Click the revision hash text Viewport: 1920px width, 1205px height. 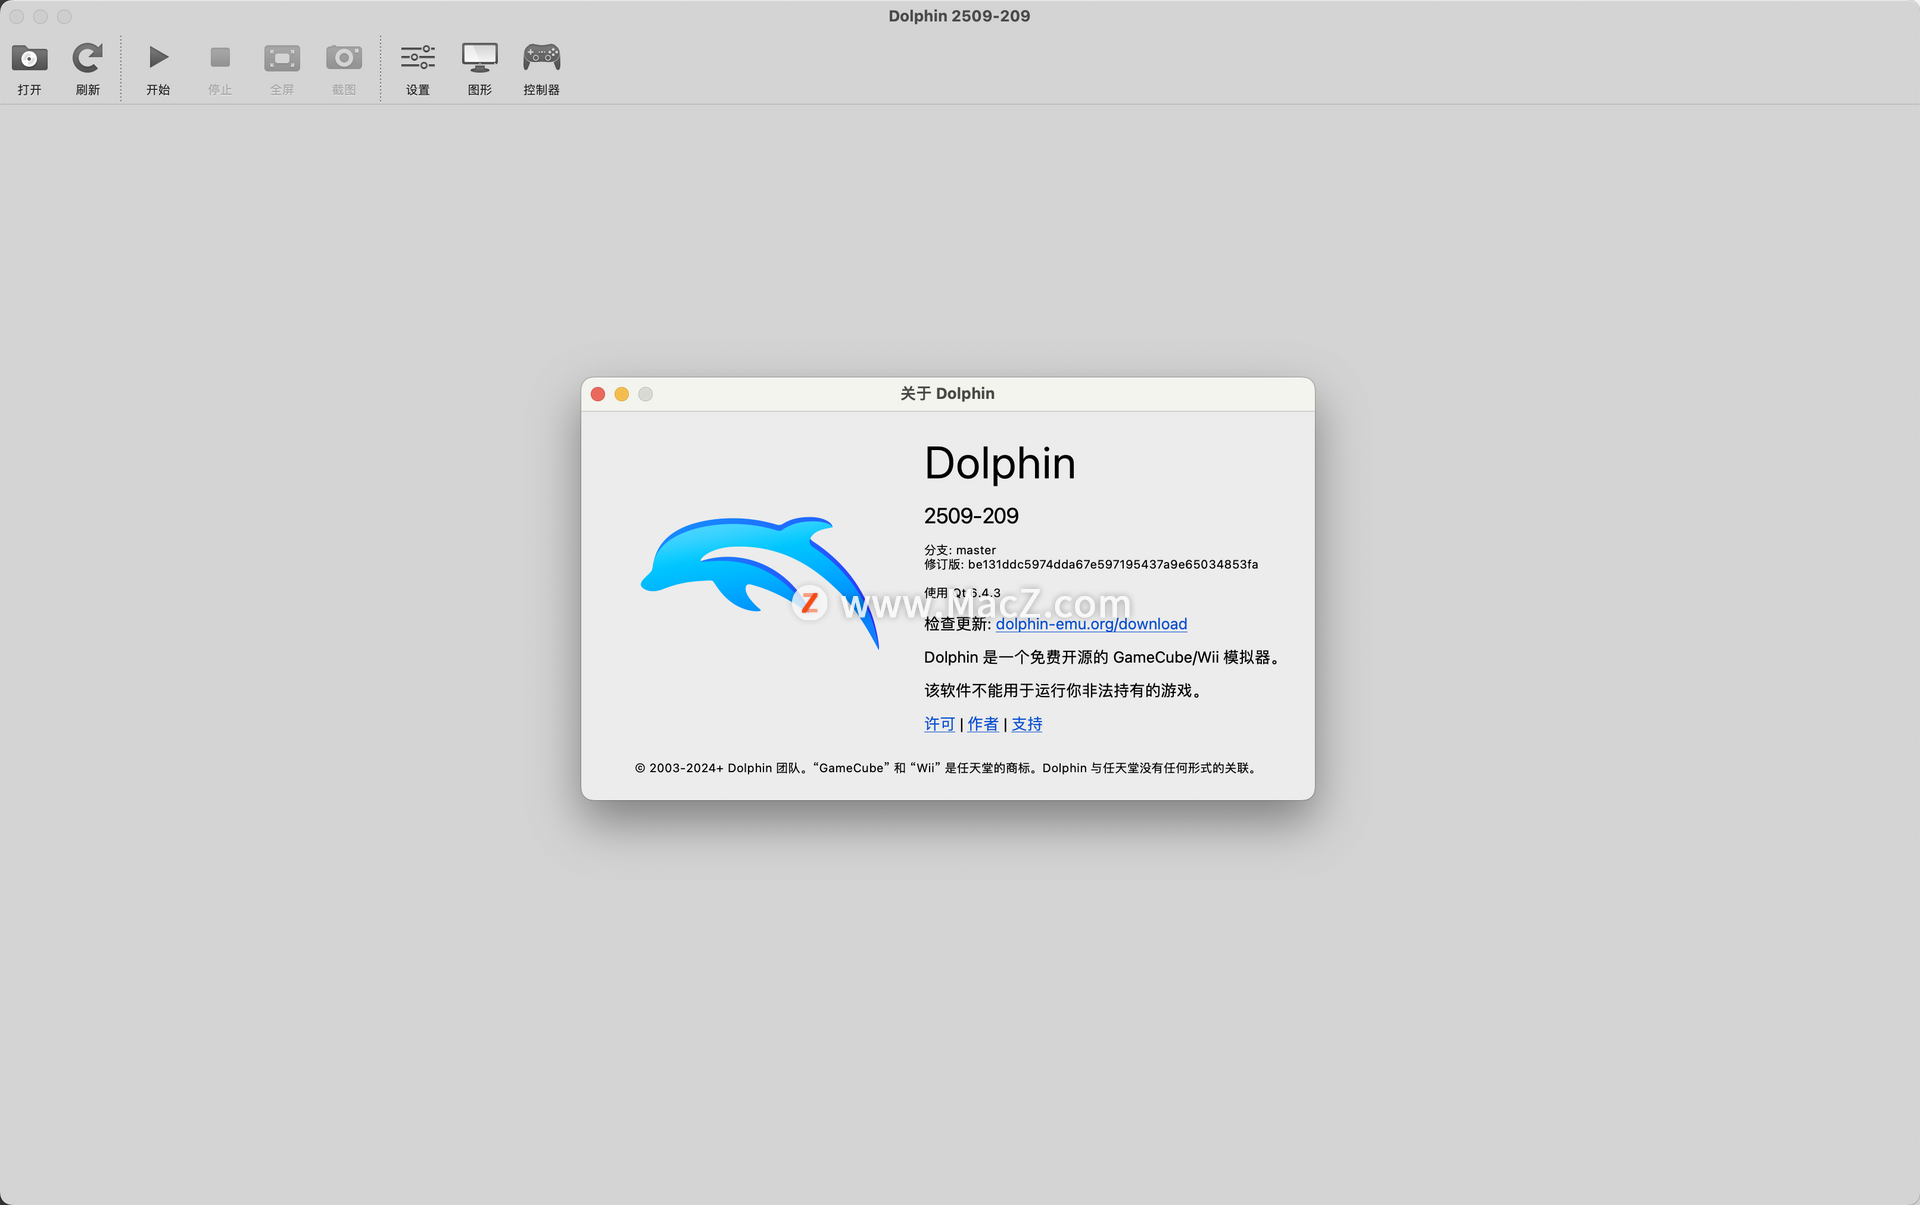[x=1112, y=565]
